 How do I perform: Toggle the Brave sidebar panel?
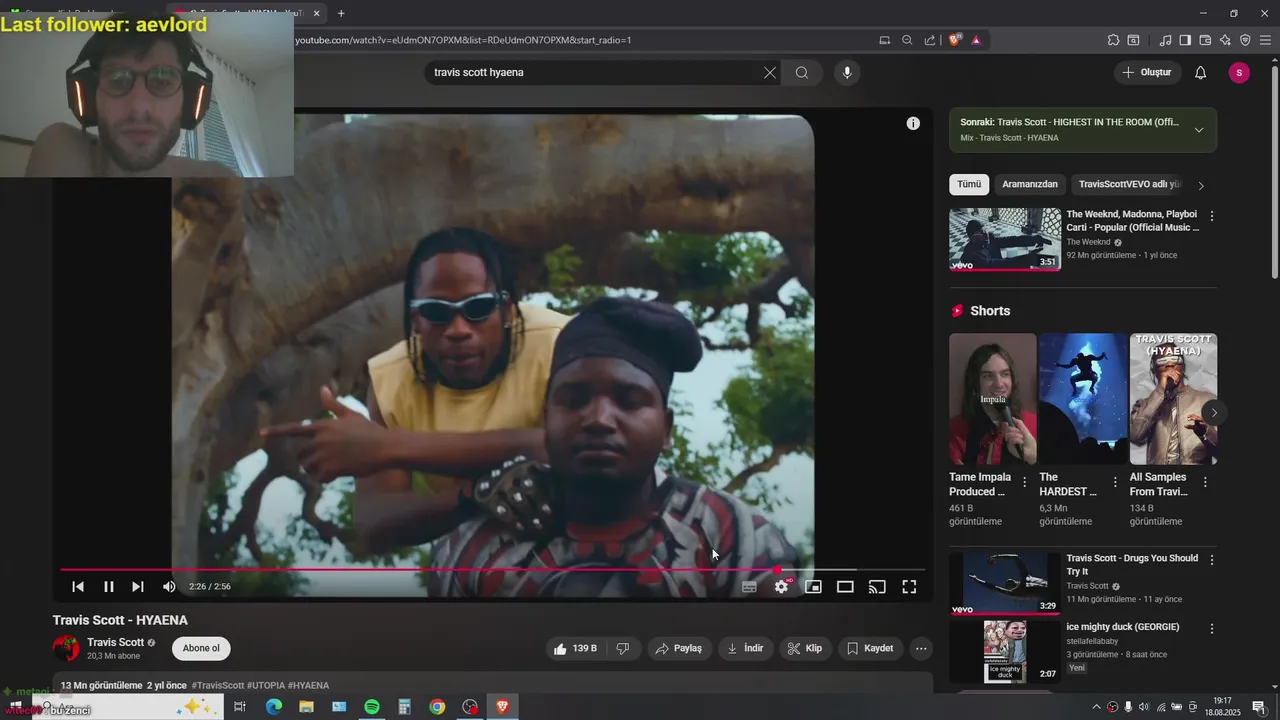pos(1185,40)
